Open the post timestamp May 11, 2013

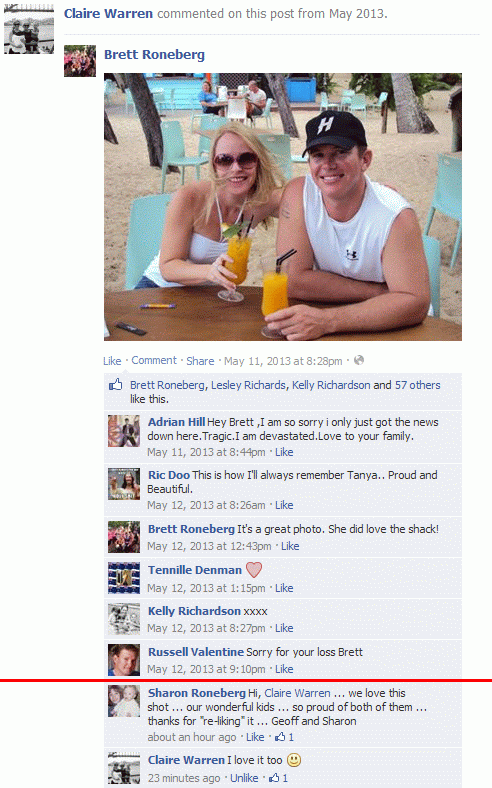tap(283, 361)
